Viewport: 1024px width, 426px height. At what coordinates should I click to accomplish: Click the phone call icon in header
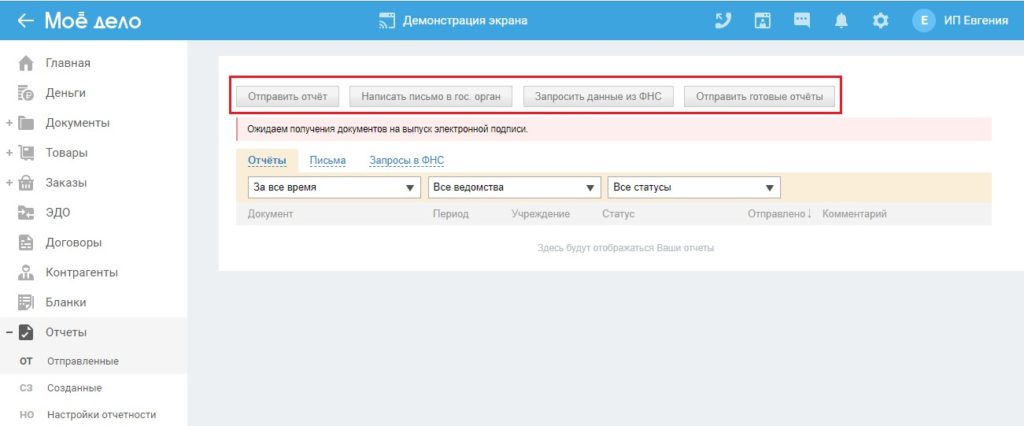point(723,21)
